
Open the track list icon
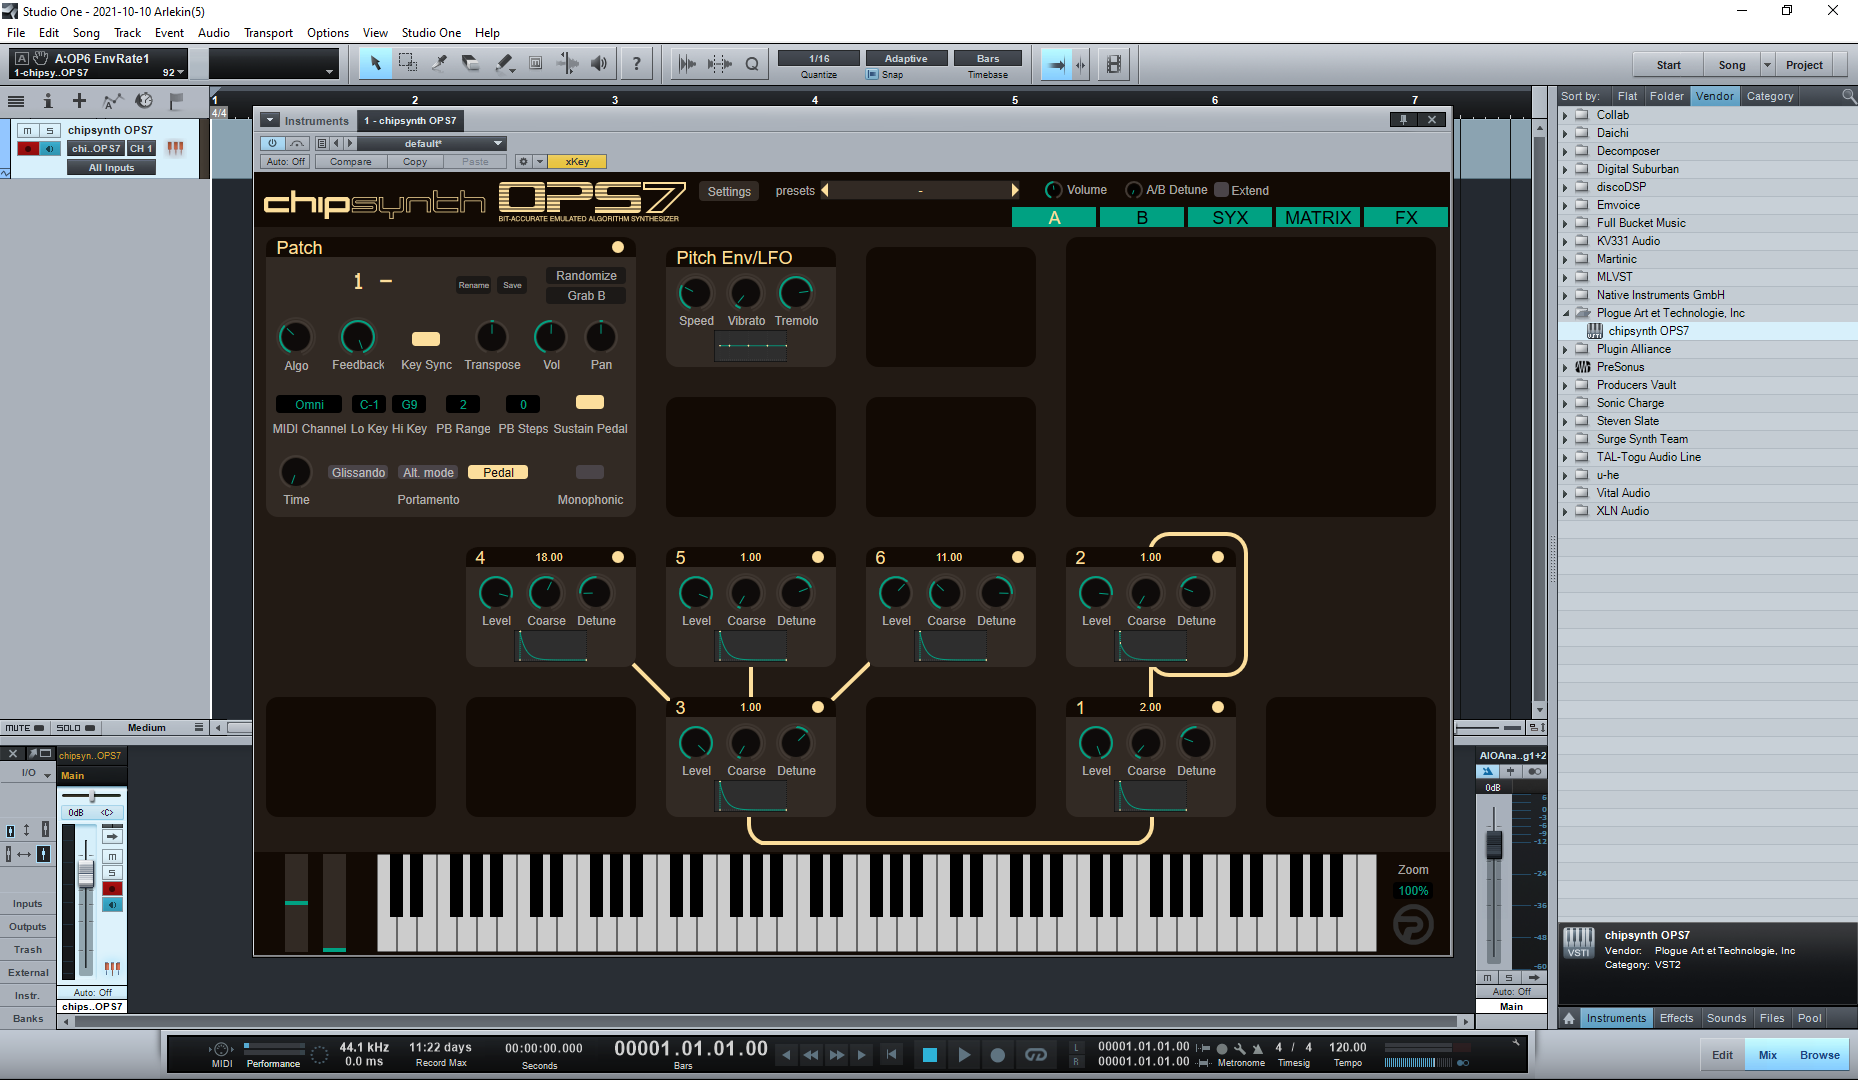[16, 100]
